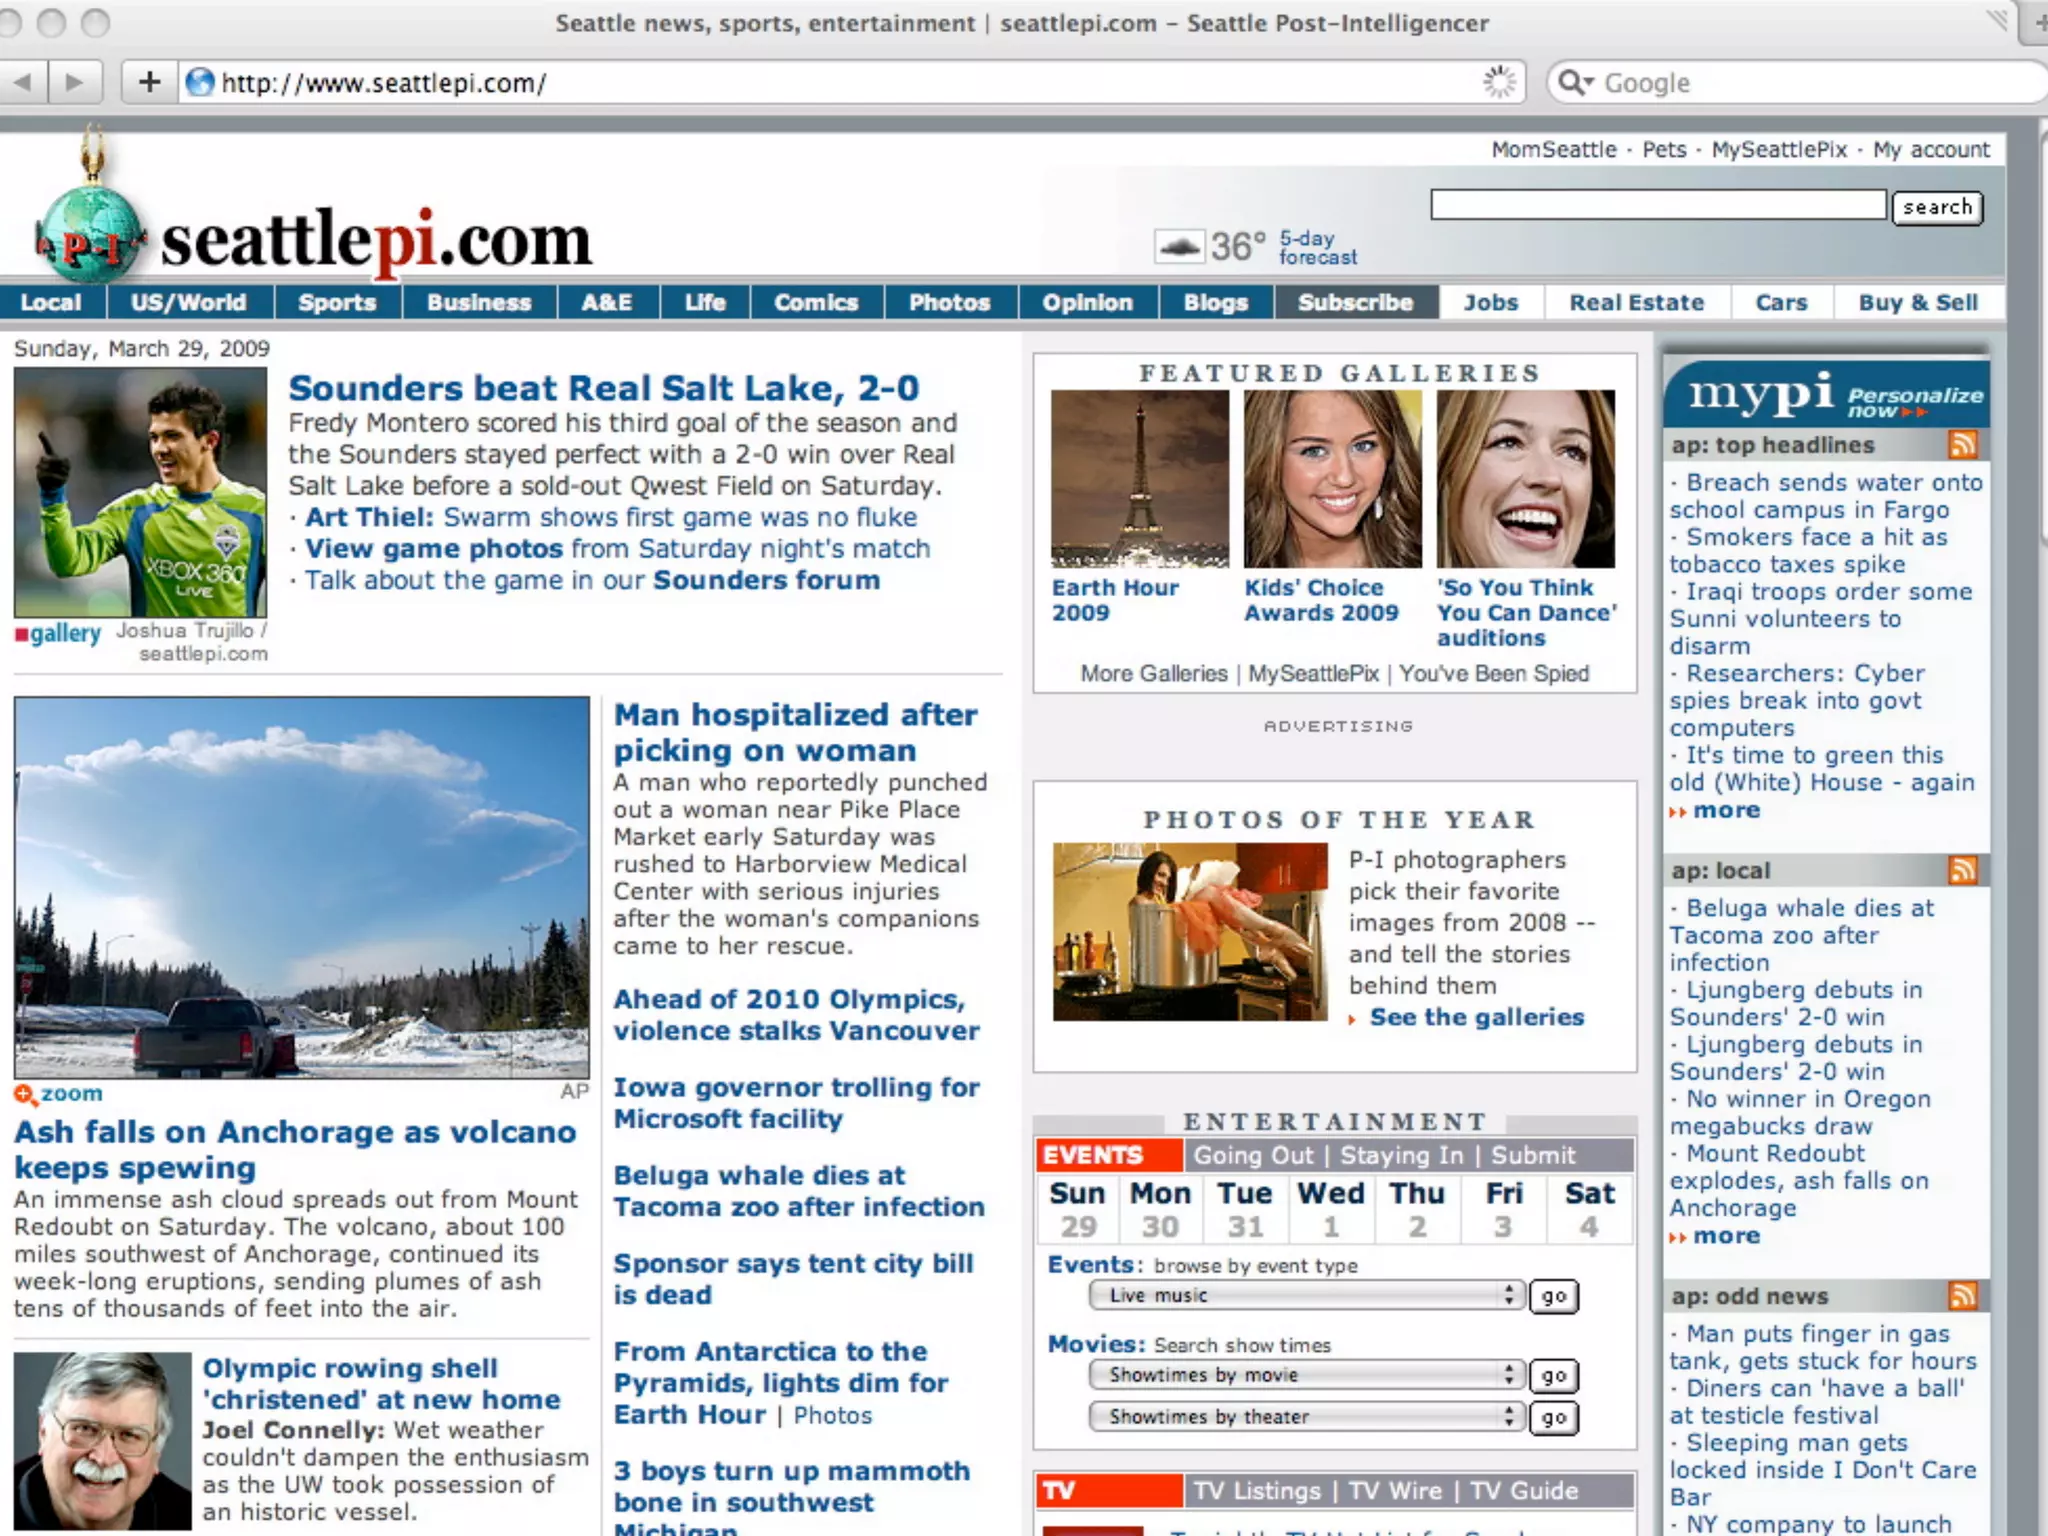Click the add bookmark plus button
Viewport: 2048px width, 1536px height.
point(149,82)
